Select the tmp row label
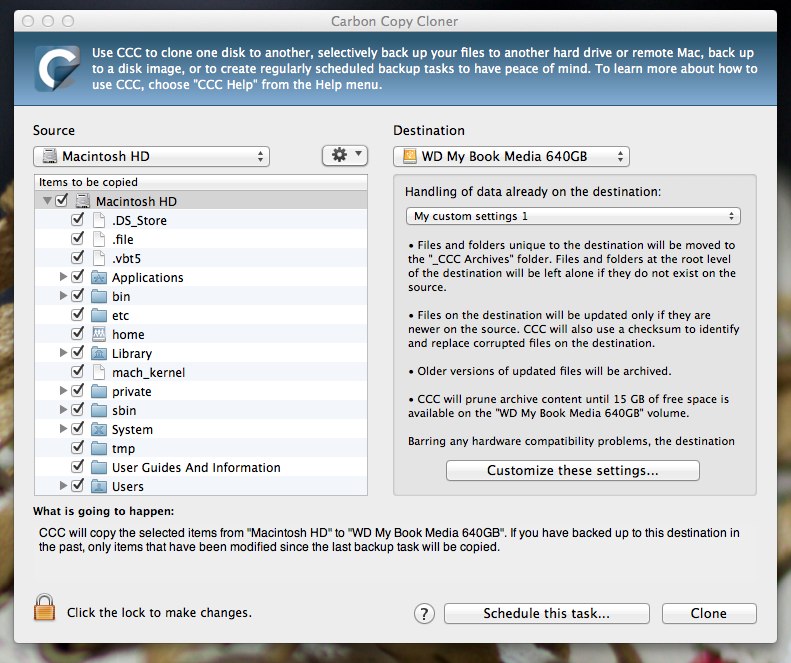The width and height of the screenshot is (791, 663). pyautogui.click(x=123, y=449)
